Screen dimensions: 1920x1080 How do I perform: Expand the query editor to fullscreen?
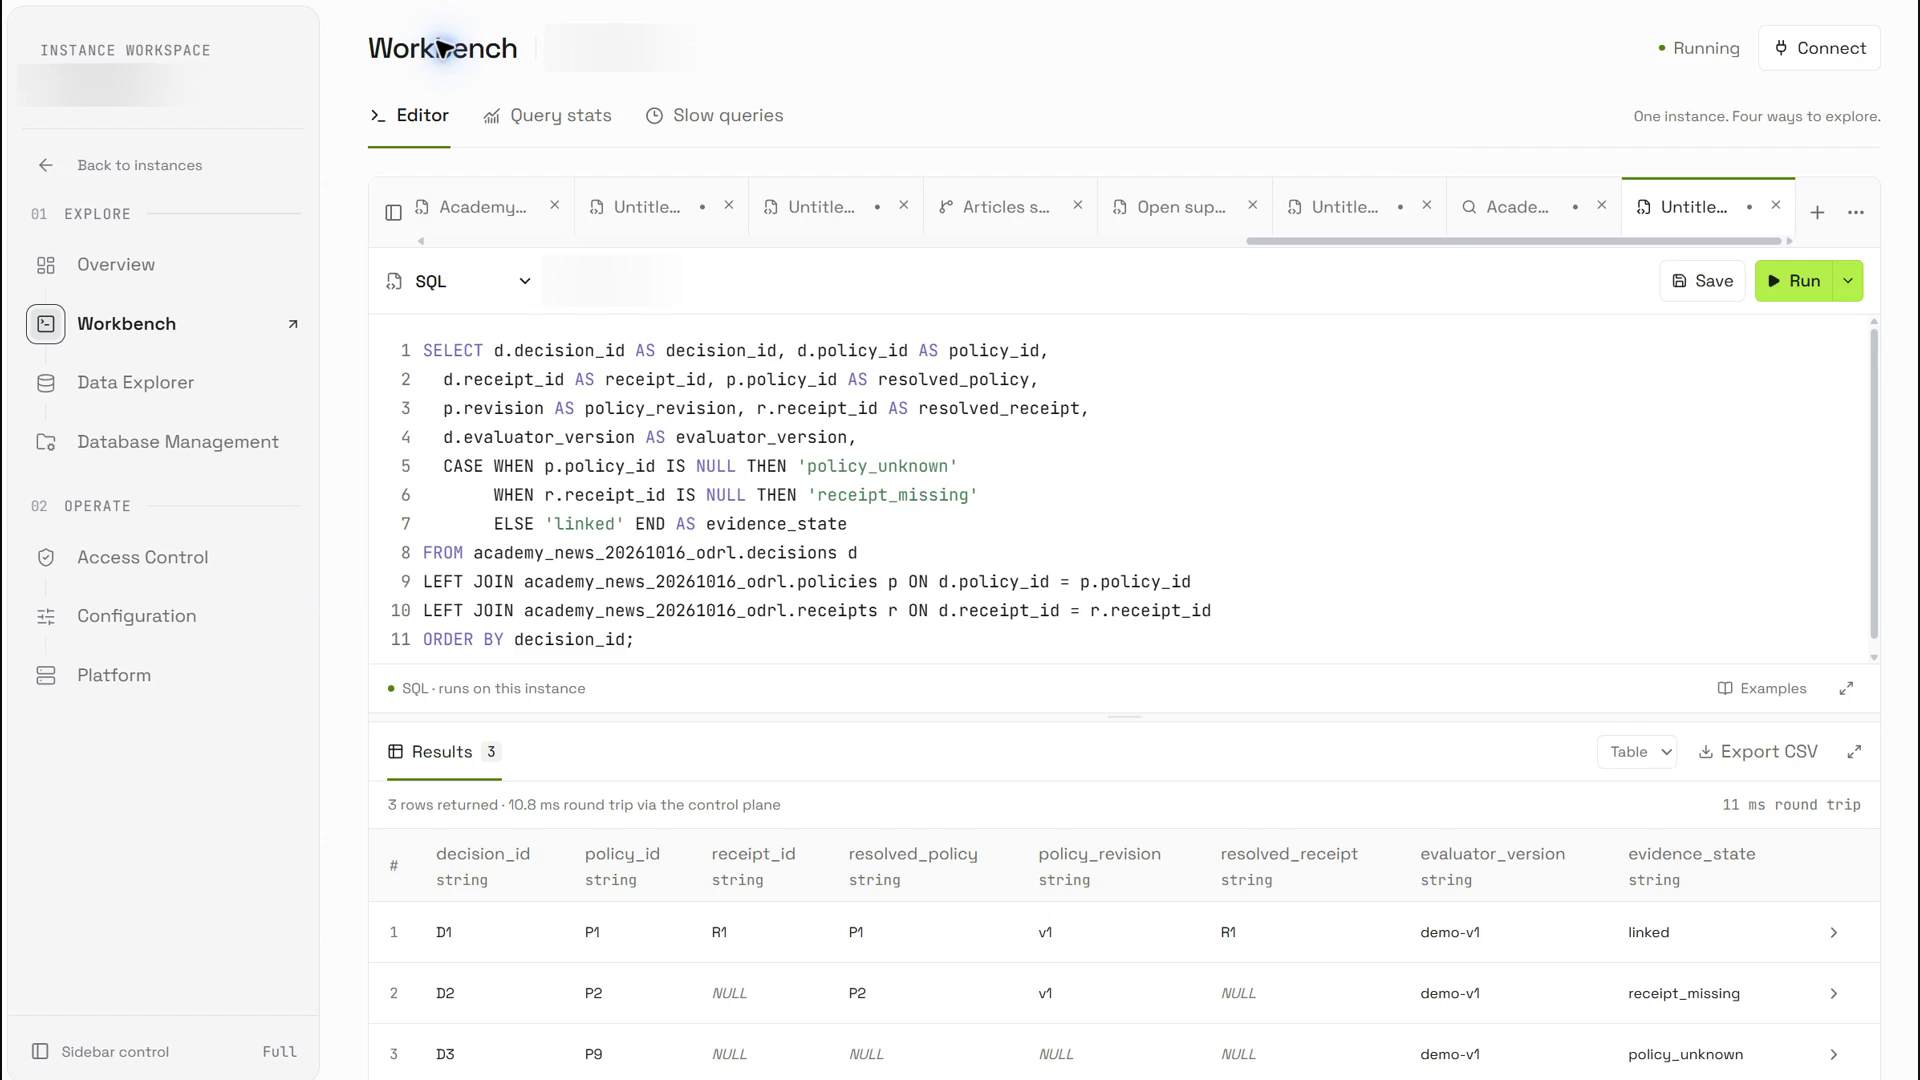pos(1846,688)
